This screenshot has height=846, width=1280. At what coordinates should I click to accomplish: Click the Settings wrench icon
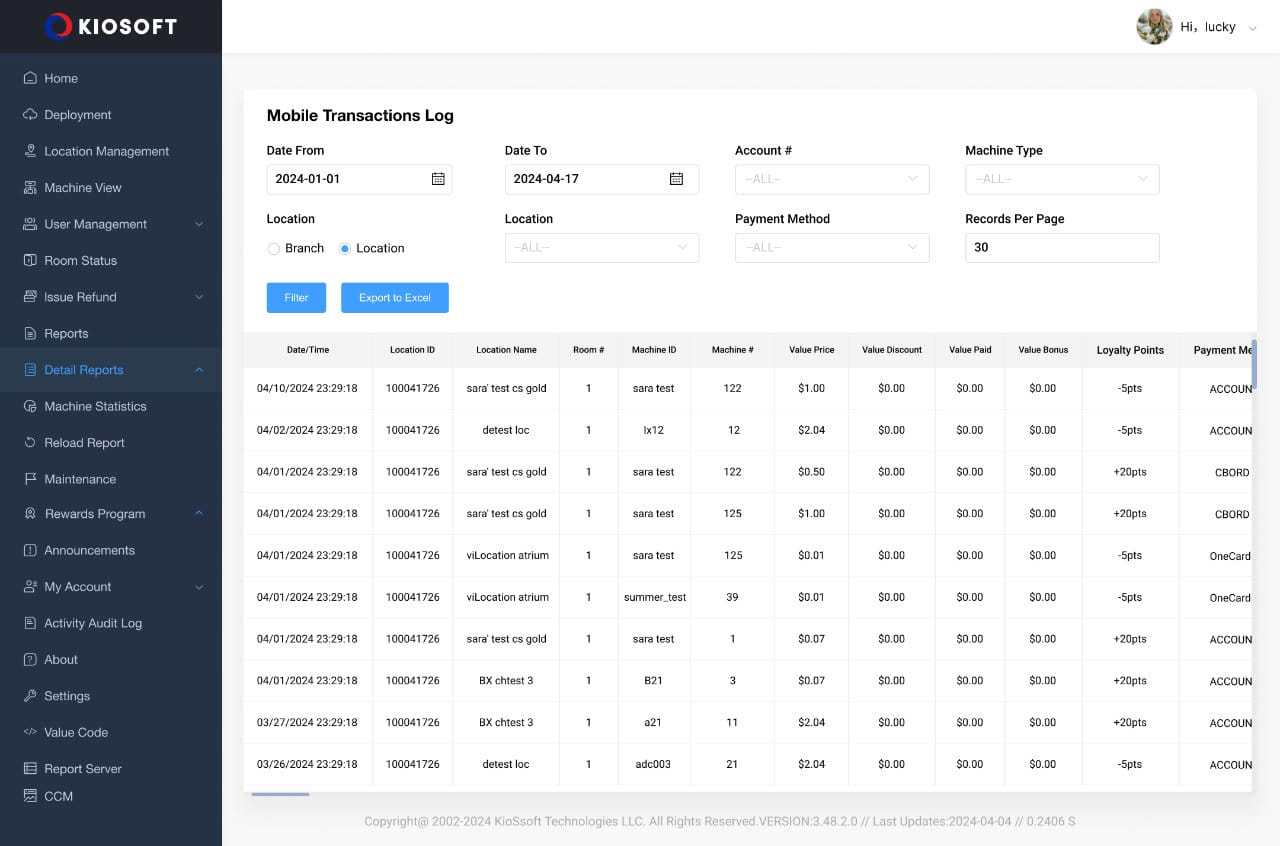pos(30,696)
